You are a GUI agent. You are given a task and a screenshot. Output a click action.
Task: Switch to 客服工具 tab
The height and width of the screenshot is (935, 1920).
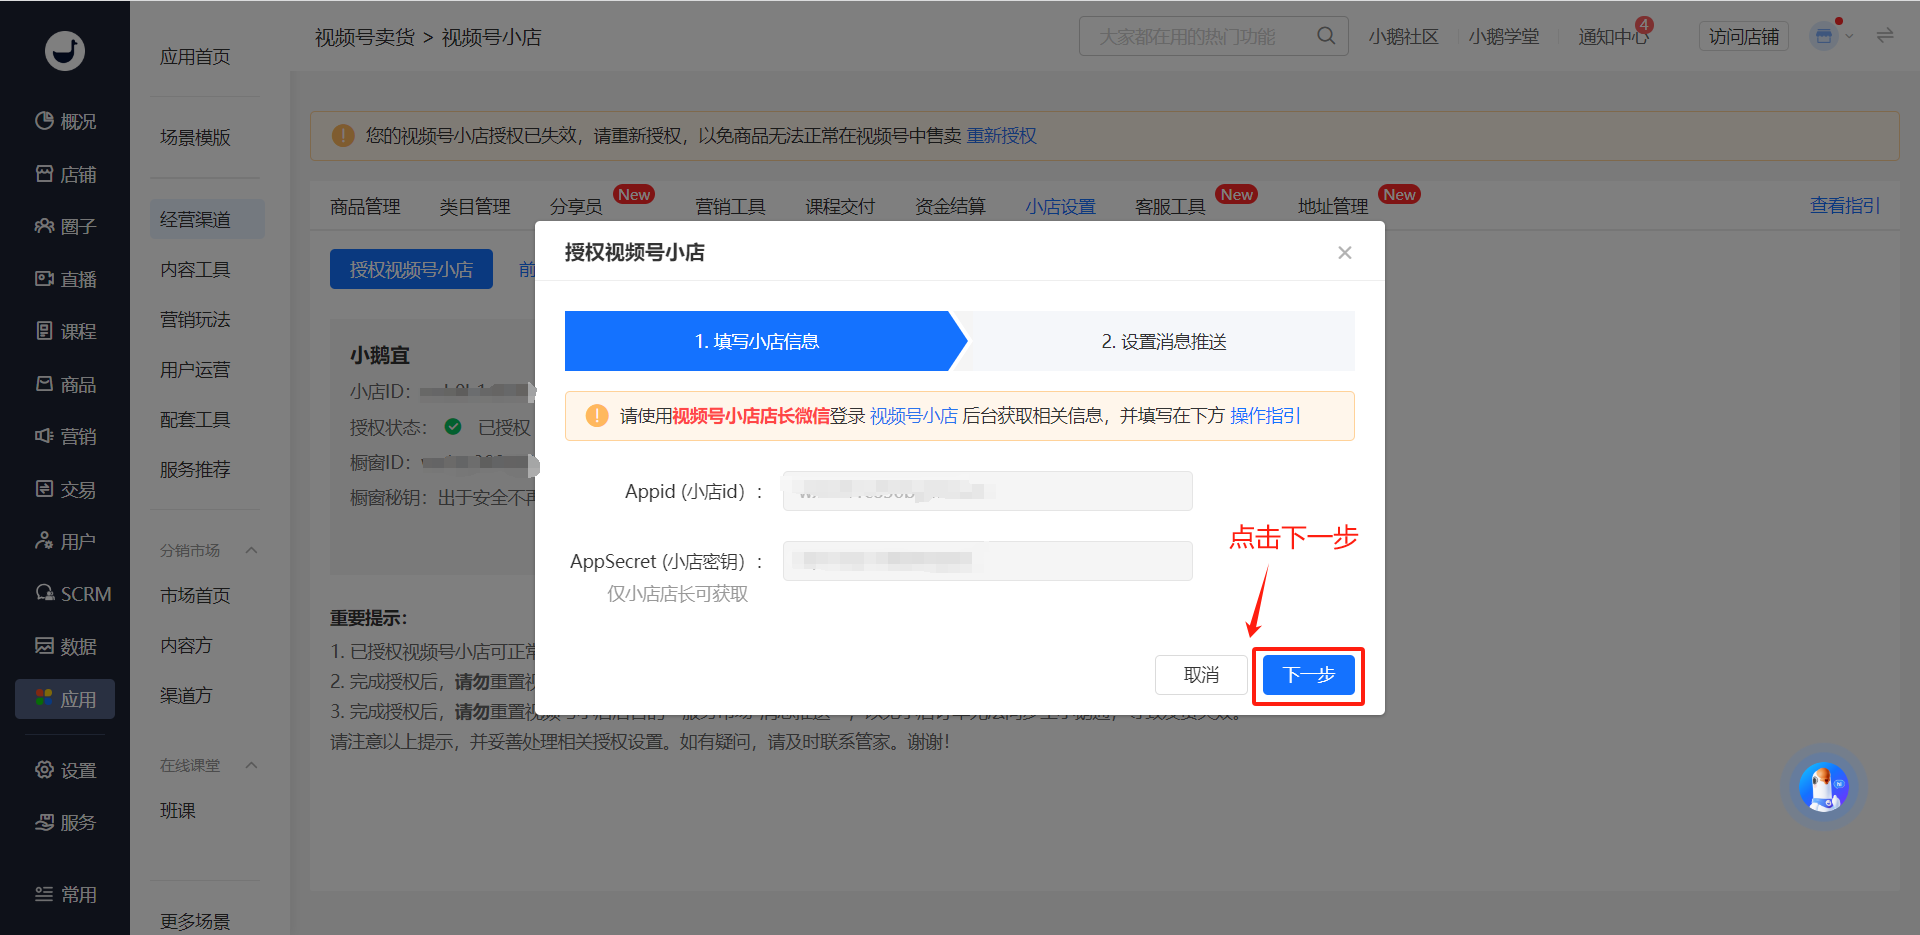(1170, 206)
